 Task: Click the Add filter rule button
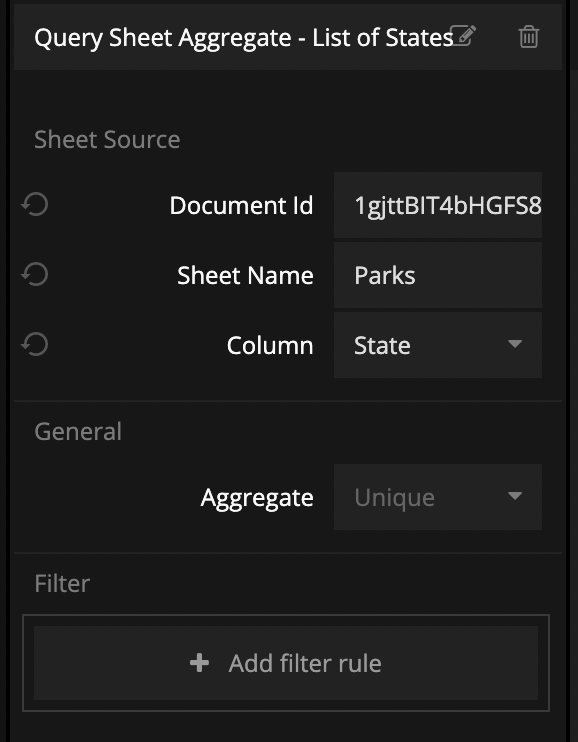(x=286, y=663)
